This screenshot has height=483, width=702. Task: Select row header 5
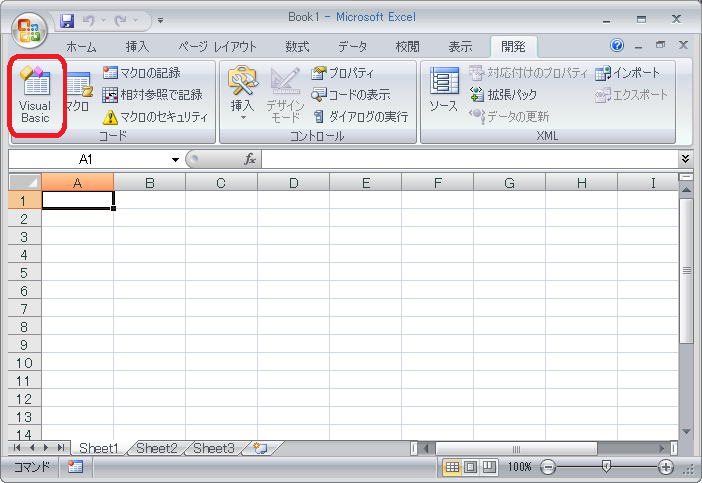click(25, 273)
